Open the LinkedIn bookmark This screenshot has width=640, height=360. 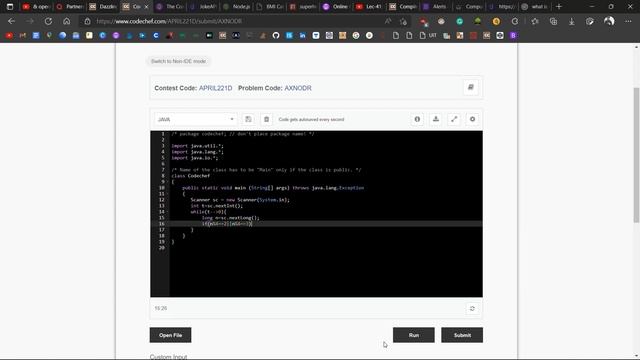302,36
